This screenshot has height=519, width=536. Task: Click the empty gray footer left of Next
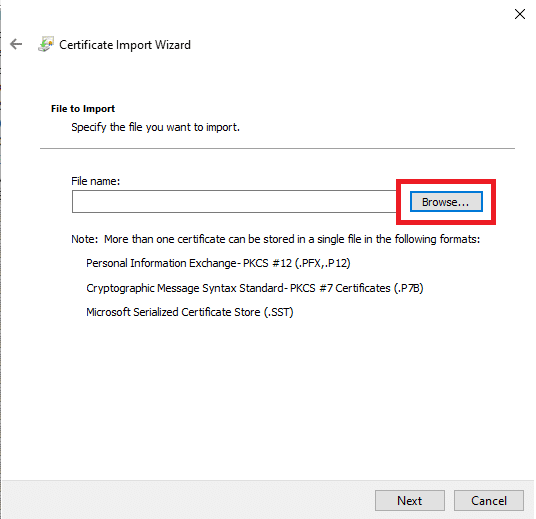[188, 500]
